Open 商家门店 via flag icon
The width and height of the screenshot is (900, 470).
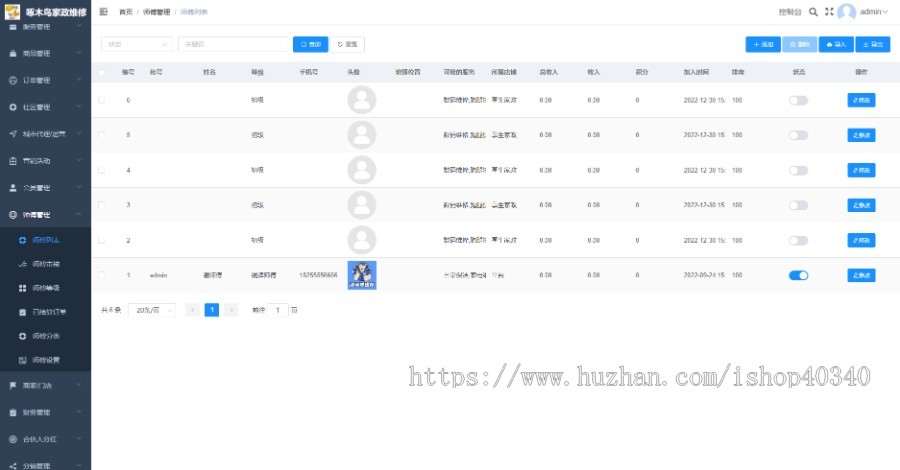(13, 386)
